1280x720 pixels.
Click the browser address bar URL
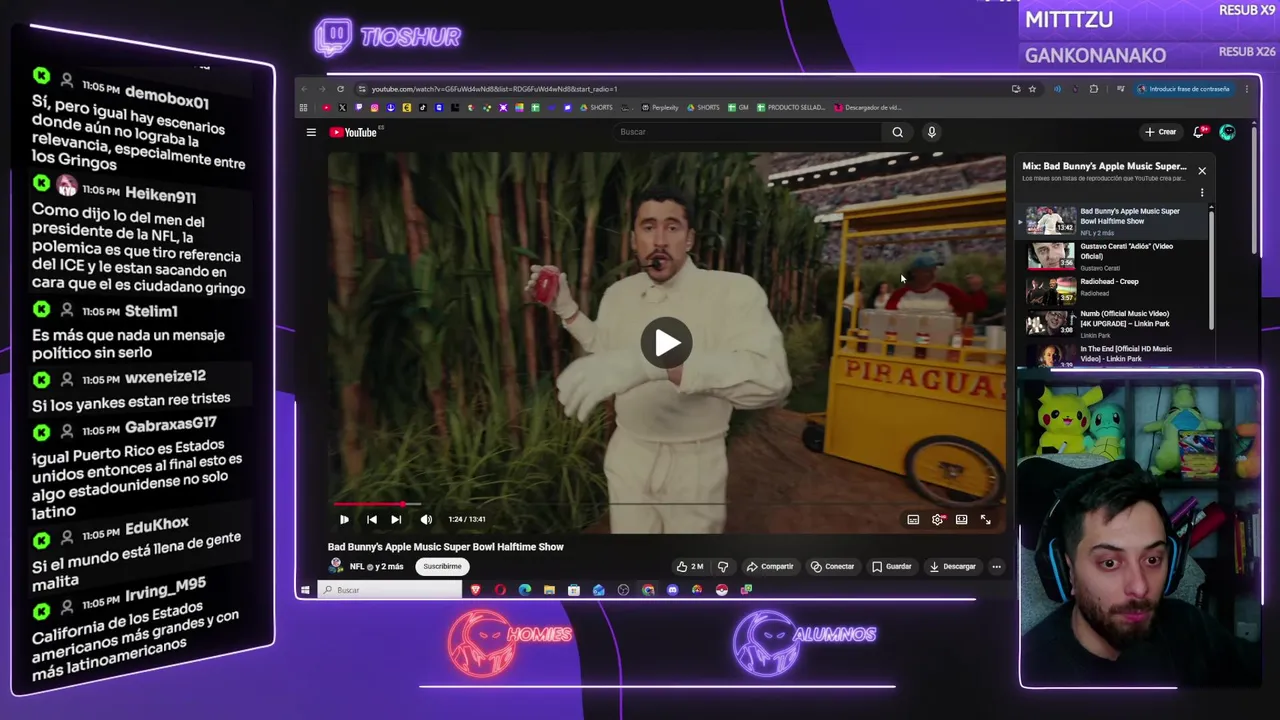pos(495,89)
